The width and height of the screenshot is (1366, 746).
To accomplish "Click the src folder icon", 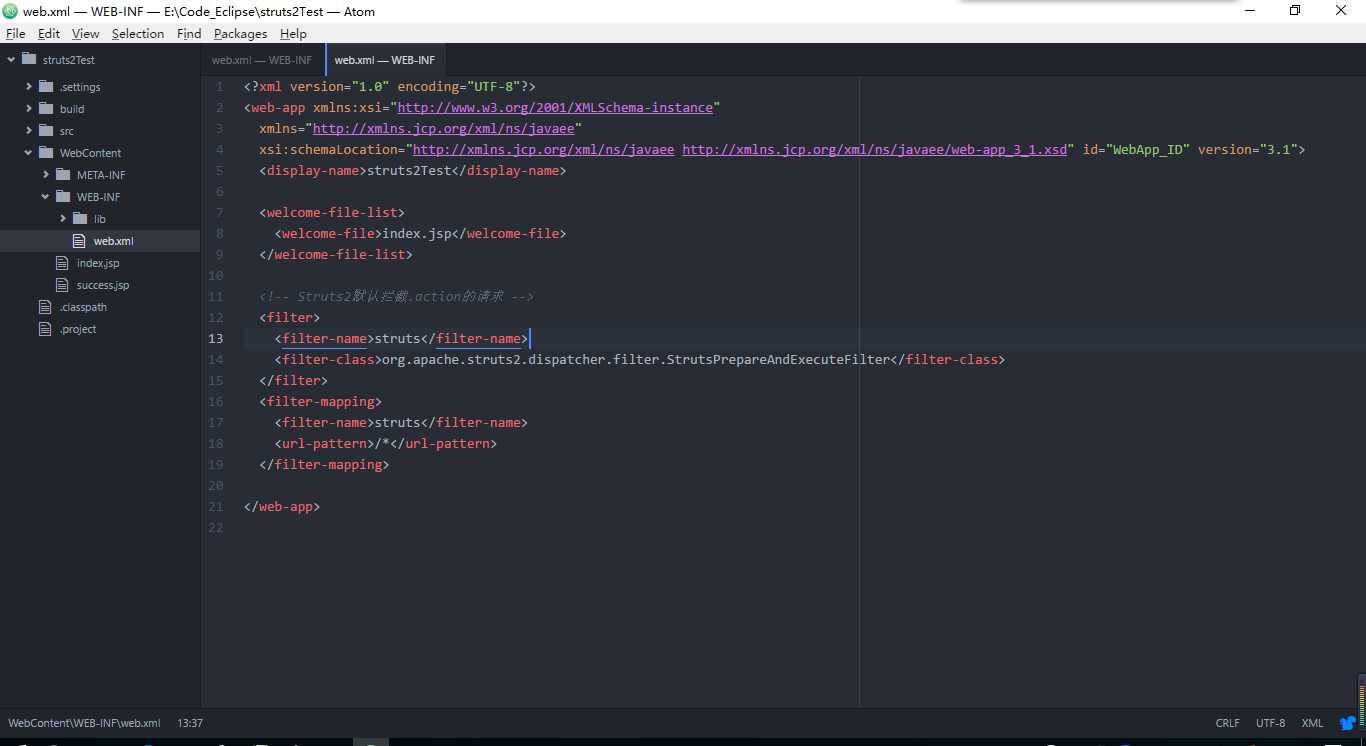I will coord(46,130).
